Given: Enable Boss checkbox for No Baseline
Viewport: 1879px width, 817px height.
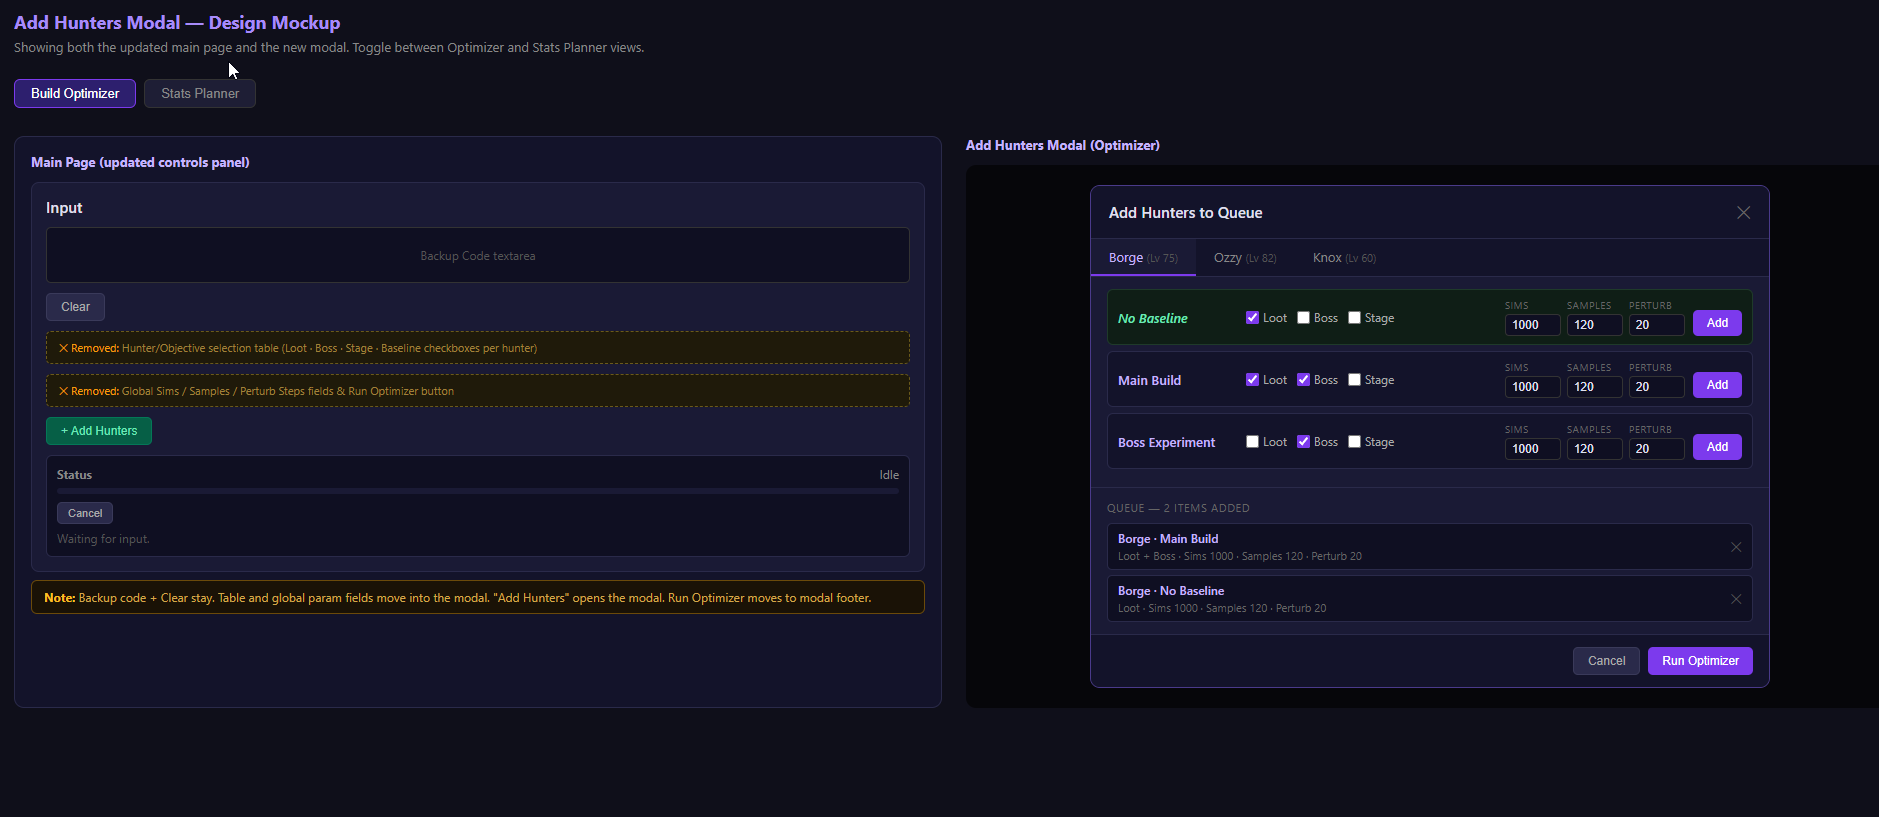Looking at the screenshot, I should coord(1303,318).
